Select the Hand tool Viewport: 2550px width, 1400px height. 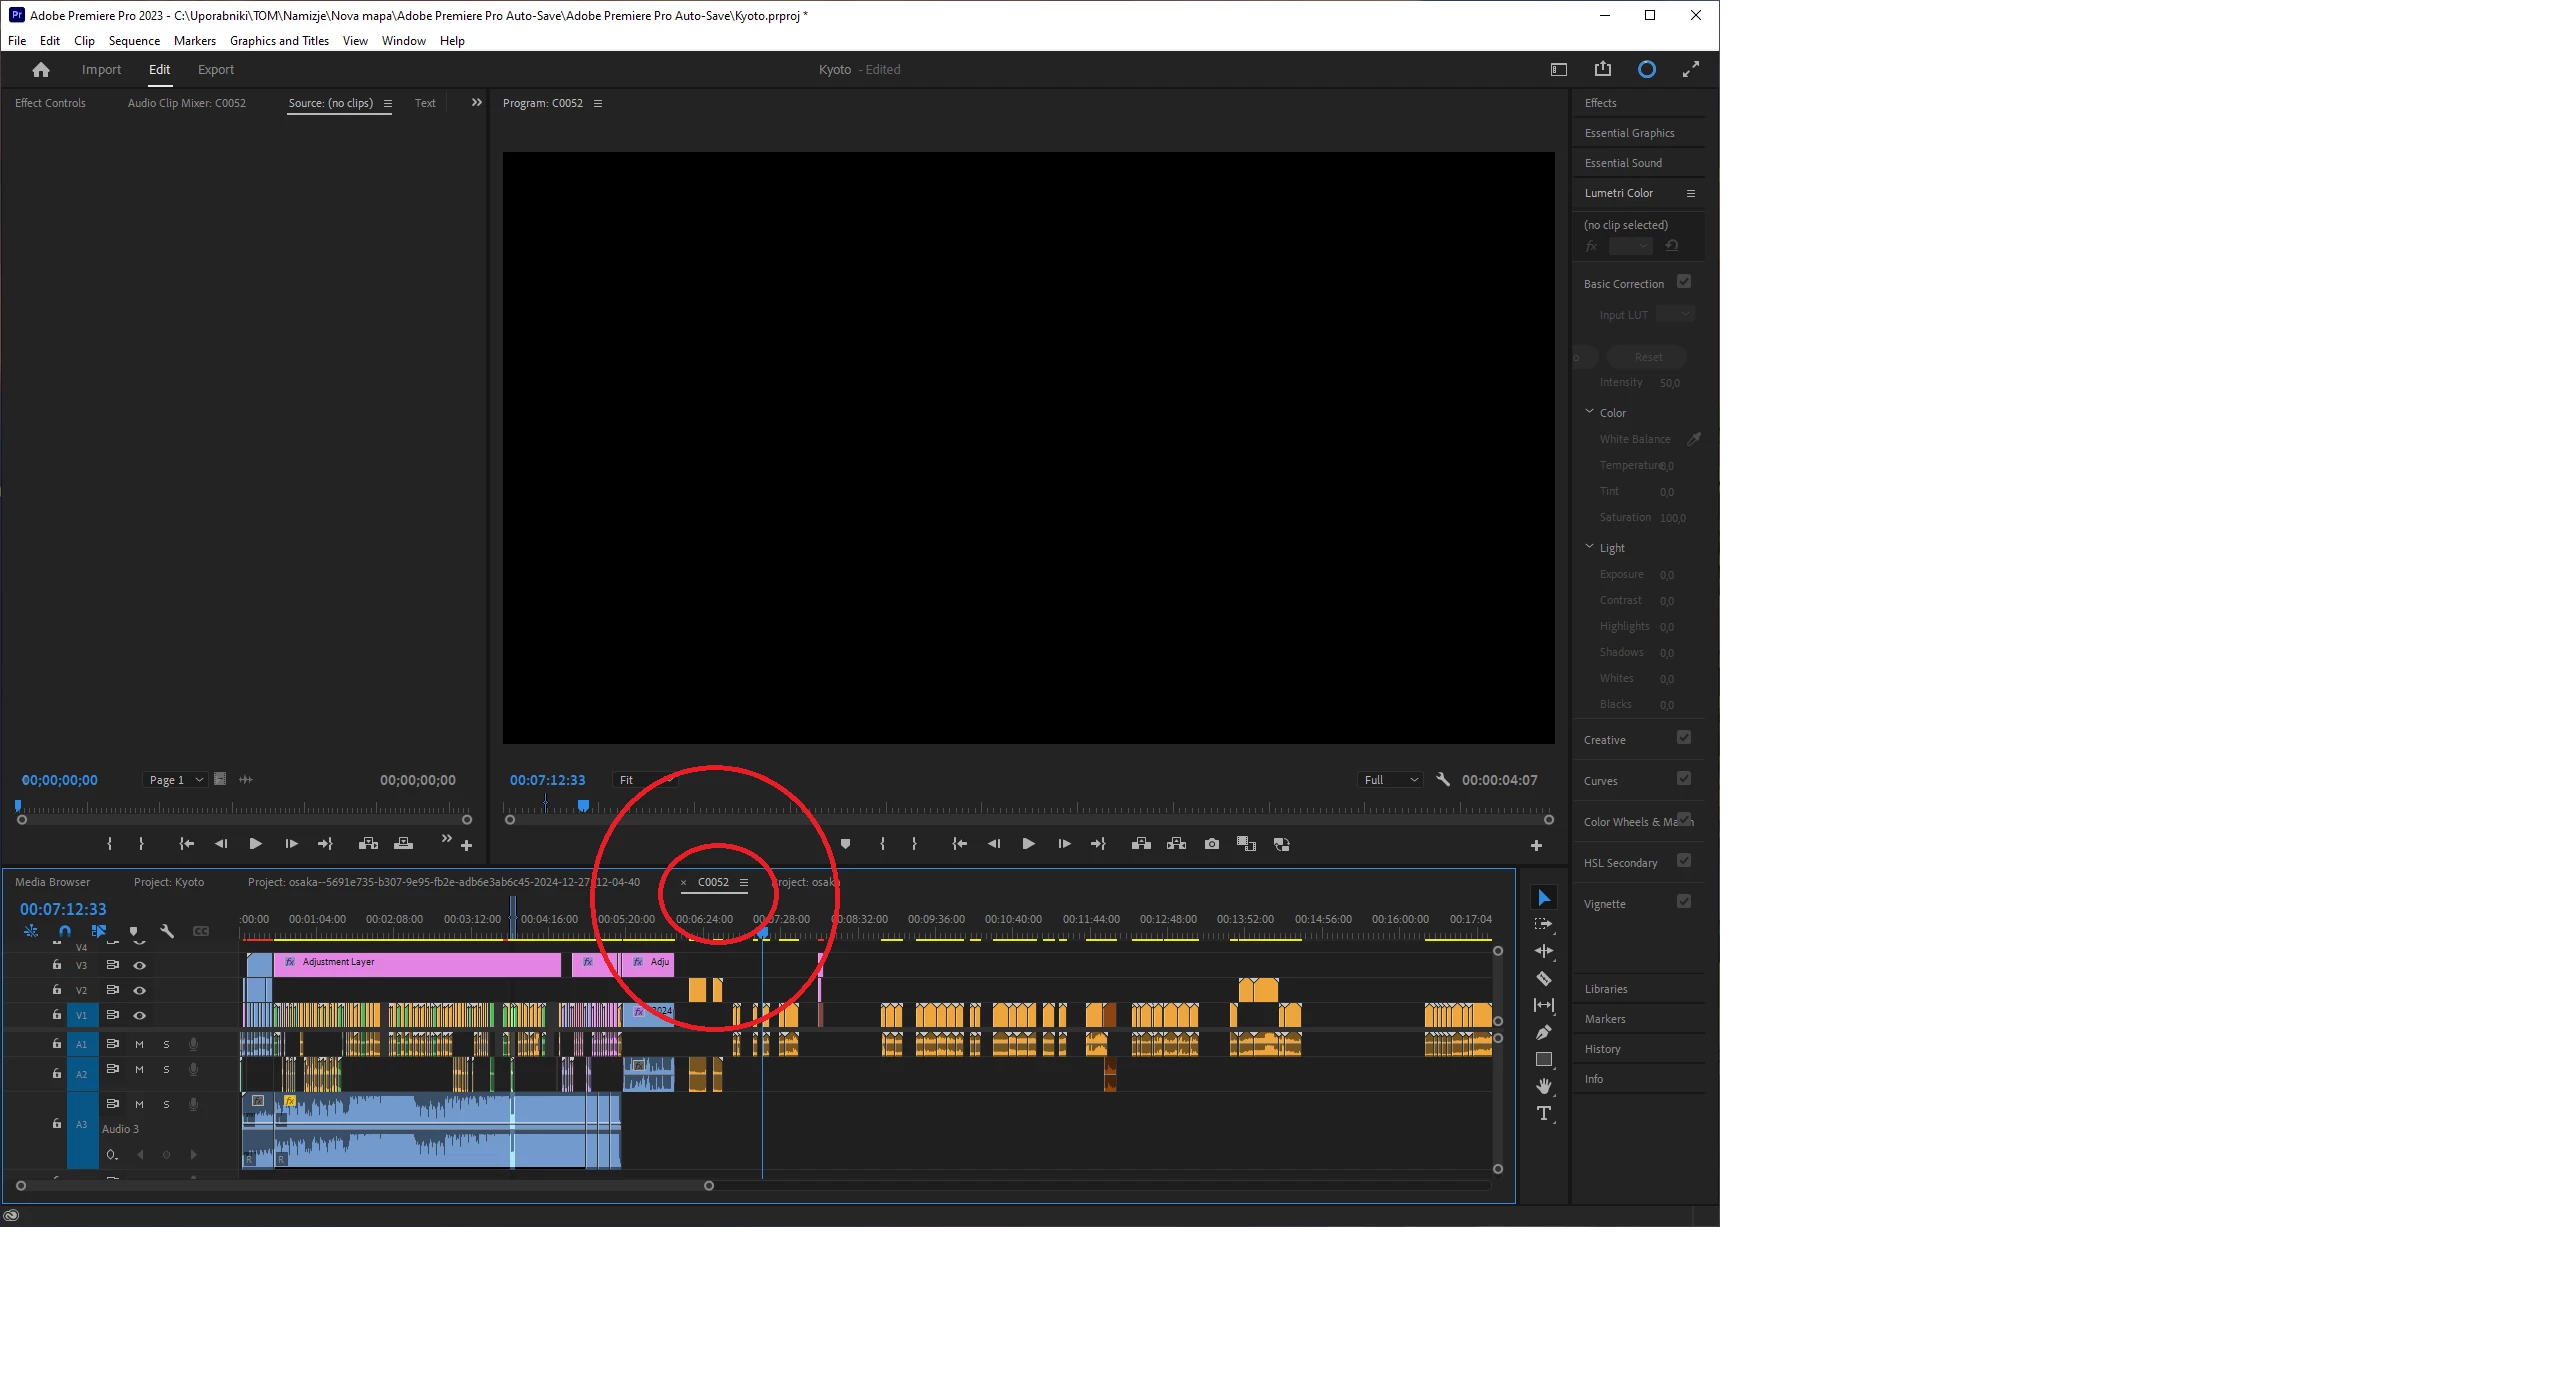pos(1543,1086)
